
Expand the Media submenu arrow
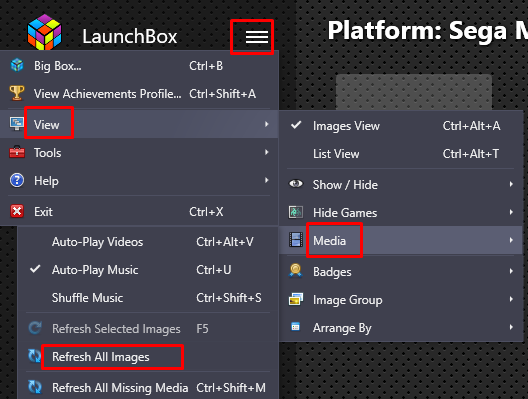[511, 240]
